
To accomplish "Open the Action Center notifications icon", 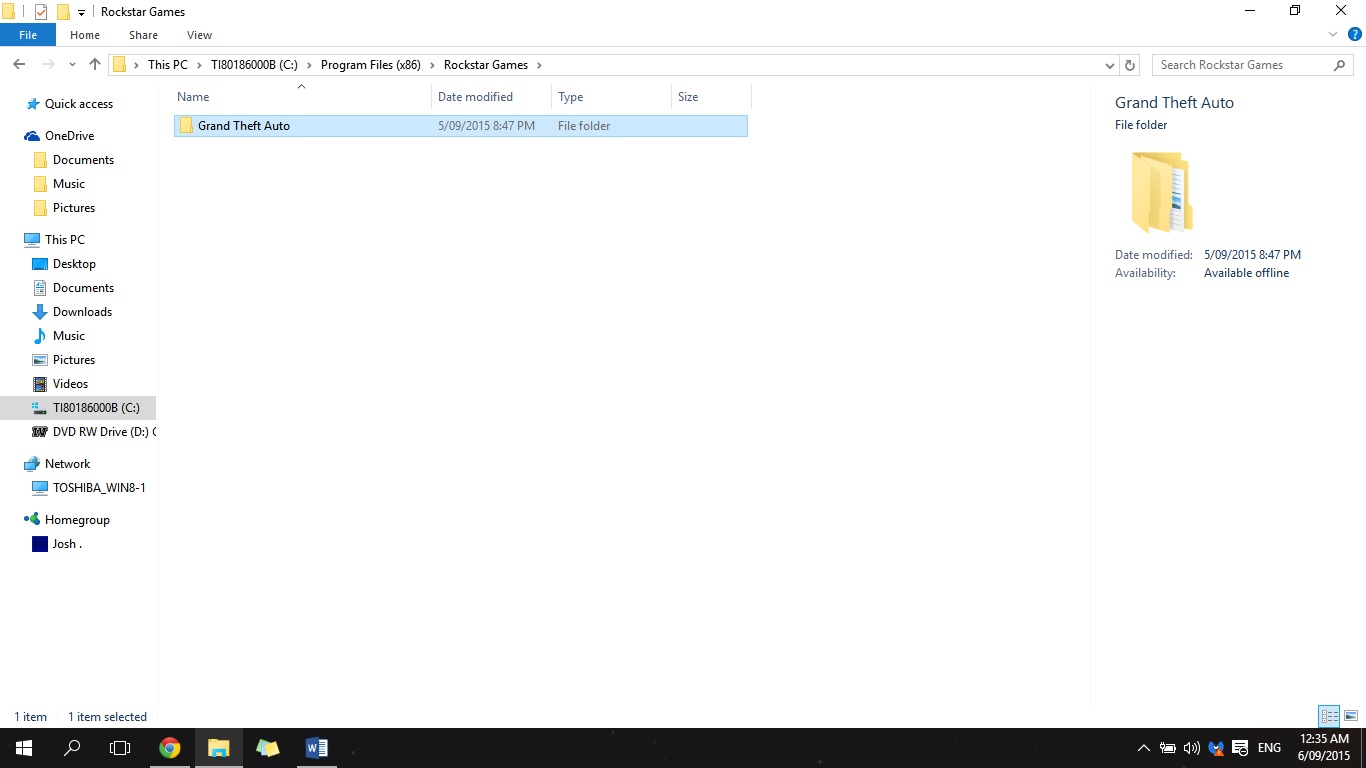I will pyautogui.click(x=1240, y=748).
